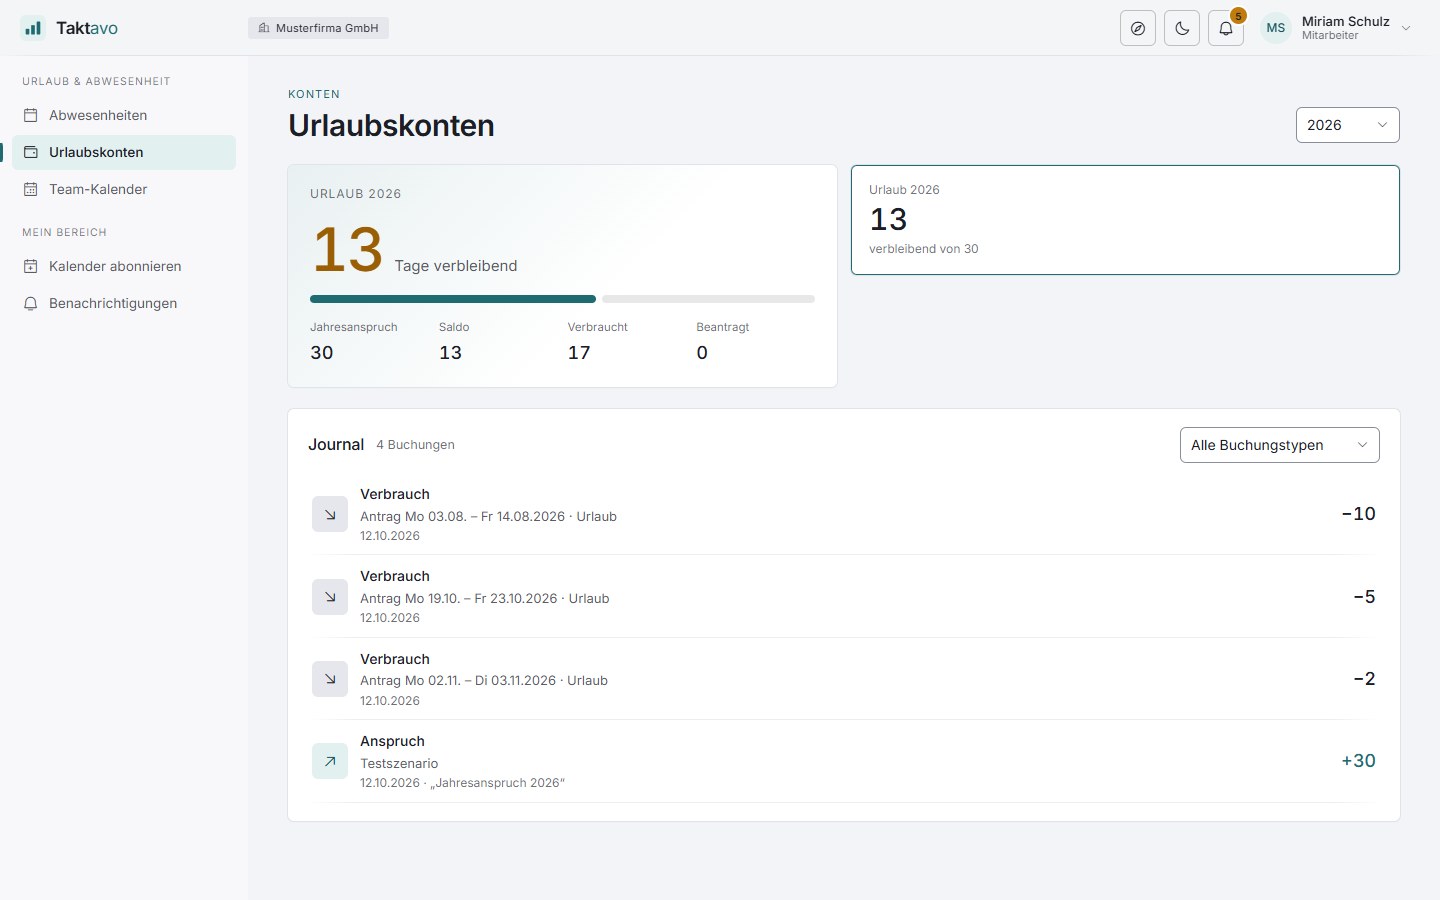Click the '4 Buchungen' count label

(x=415, y=445)
